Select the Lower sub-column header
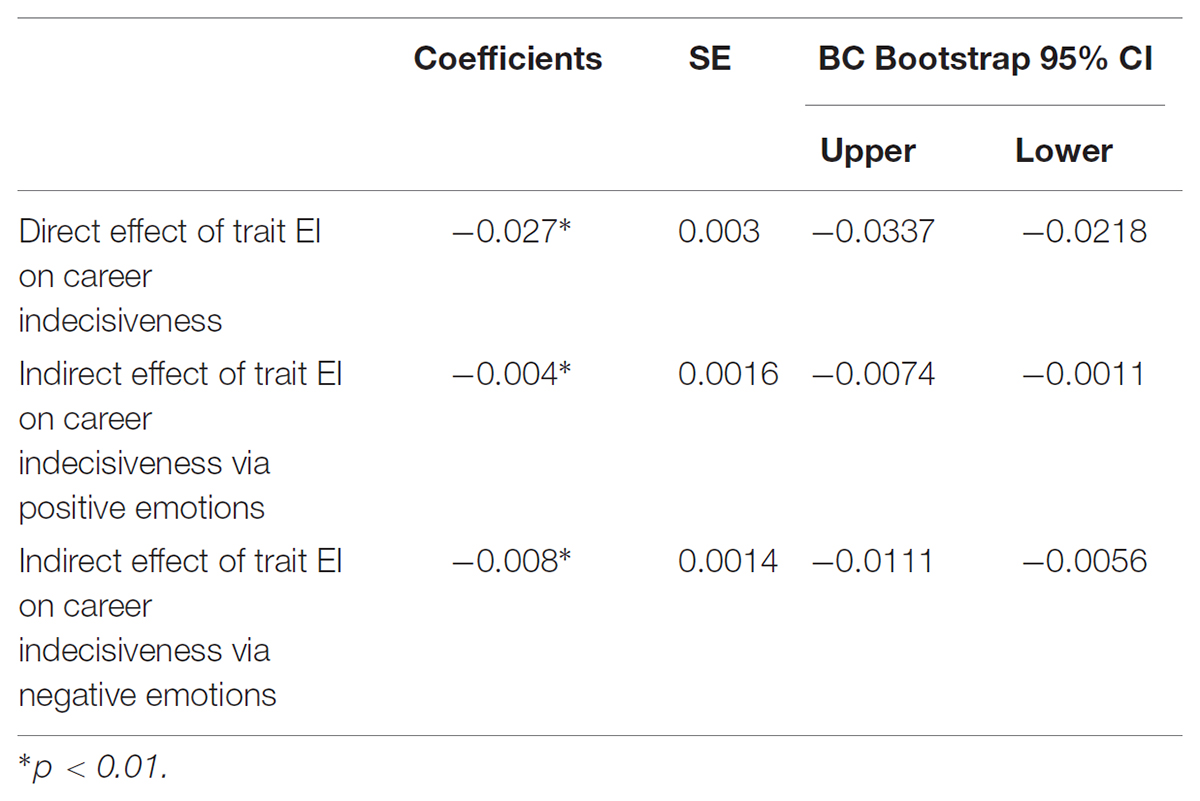Image resolution: width=1200 pixels, height=801 pixels. 1064,151
